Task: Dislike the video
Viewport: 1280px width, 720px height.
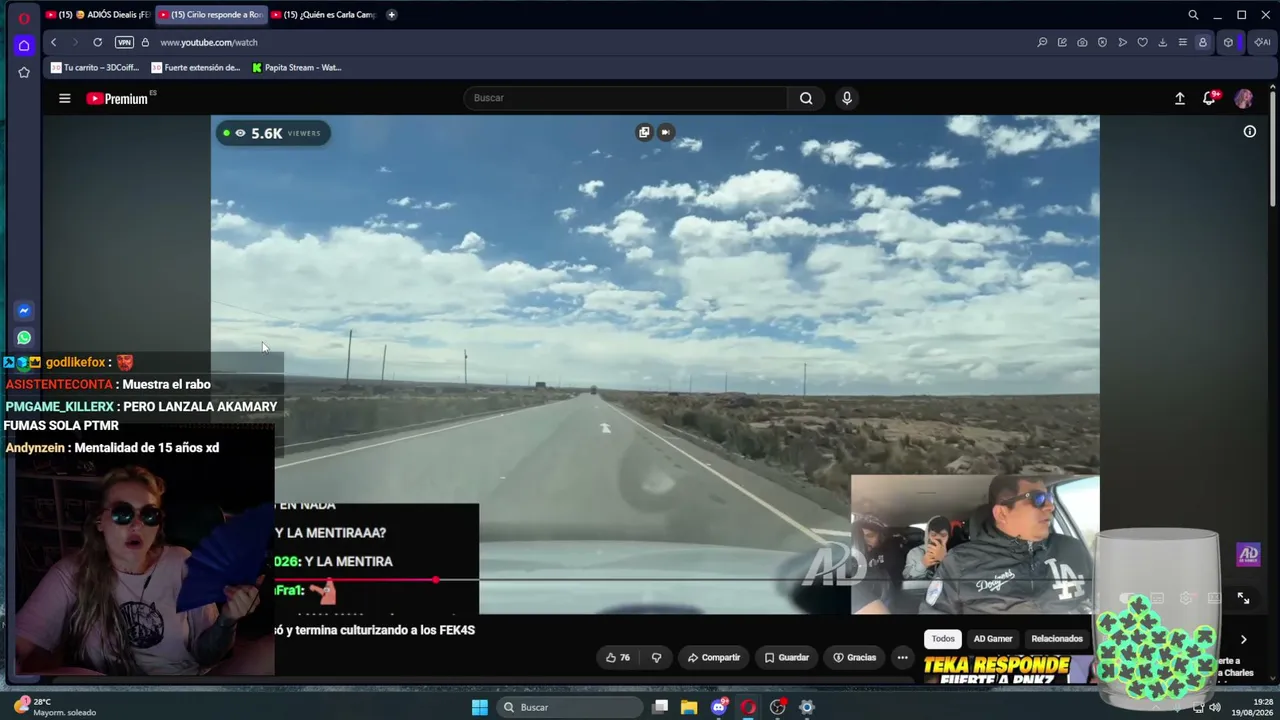Action: click(656, 657)
